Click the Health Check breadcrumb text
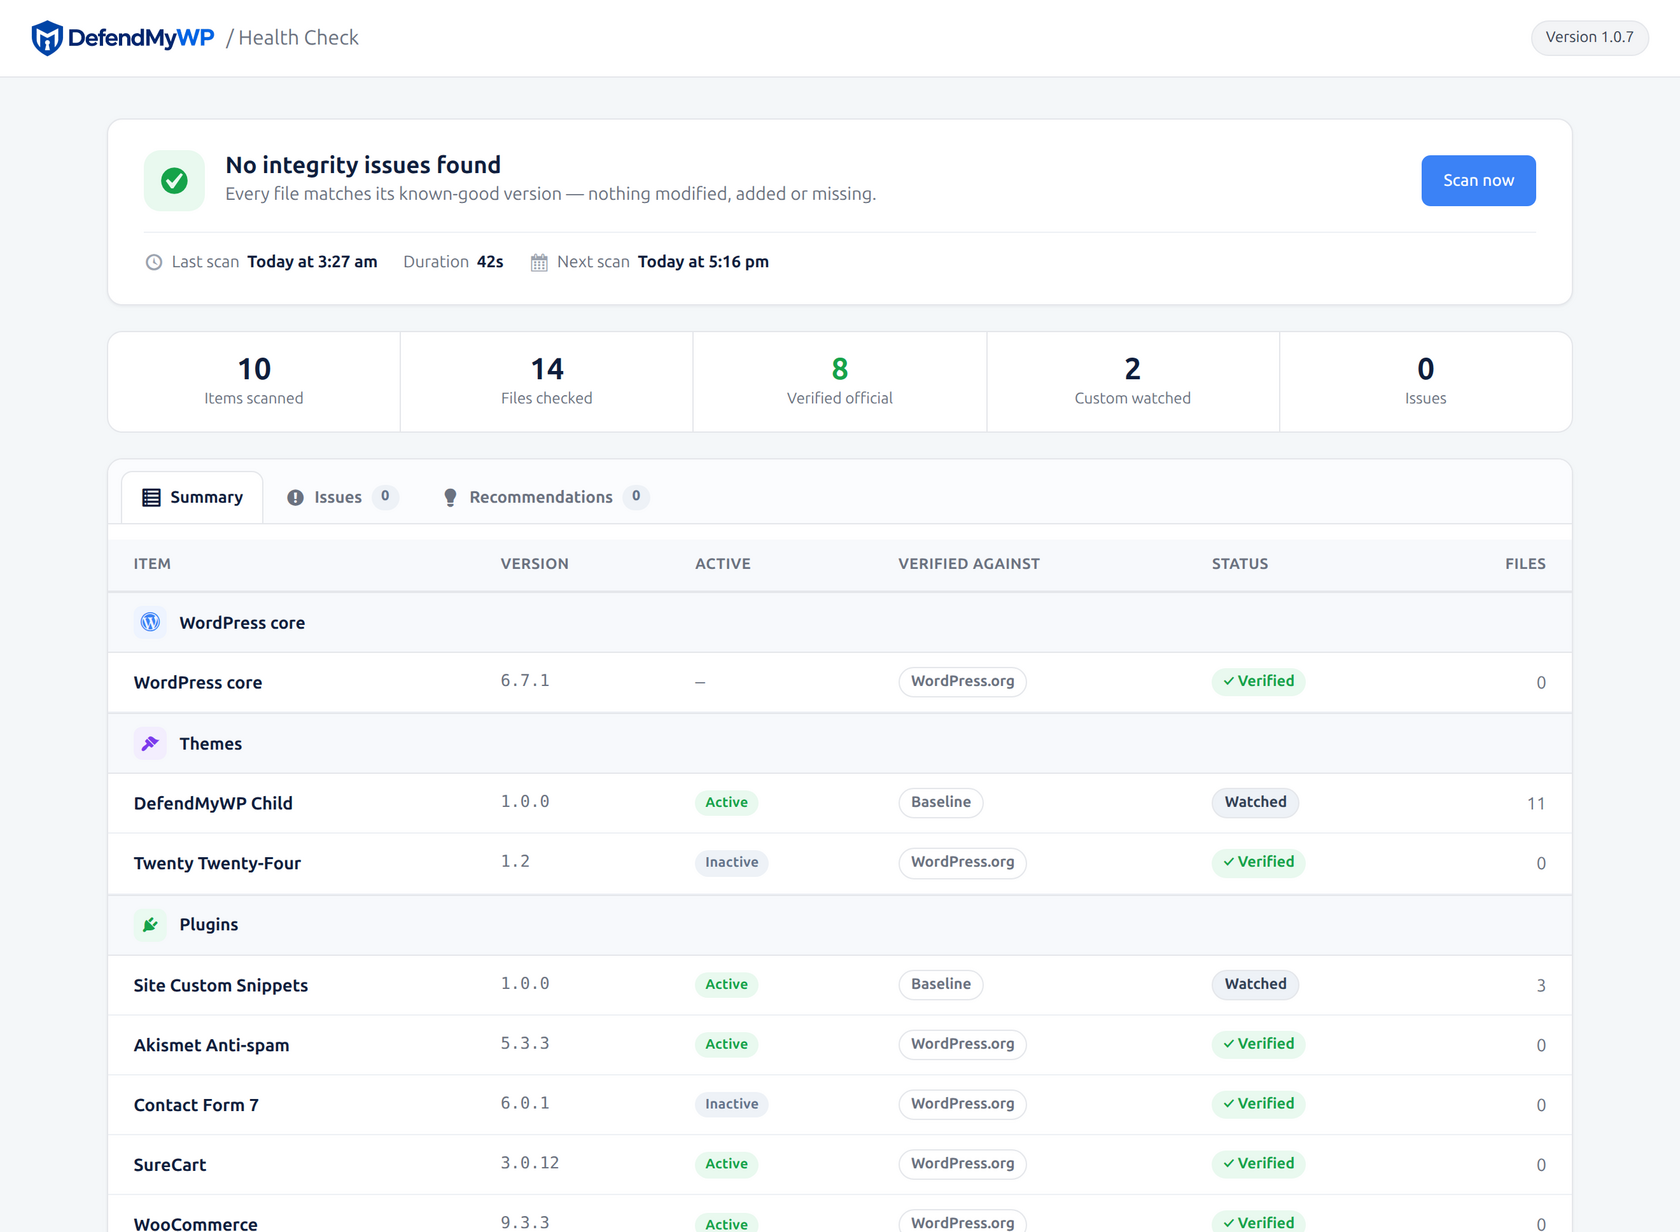This screenshot has width=1680, height=1232. (x=298, y=38)
